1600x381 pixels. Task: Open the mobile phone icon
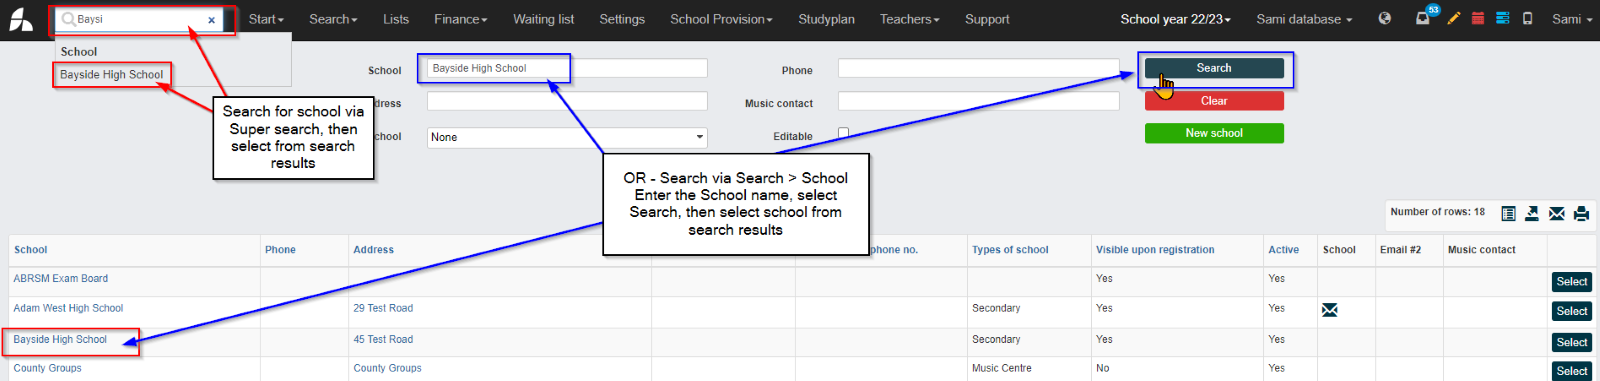pyautogui.click(x=1527, y=18)
